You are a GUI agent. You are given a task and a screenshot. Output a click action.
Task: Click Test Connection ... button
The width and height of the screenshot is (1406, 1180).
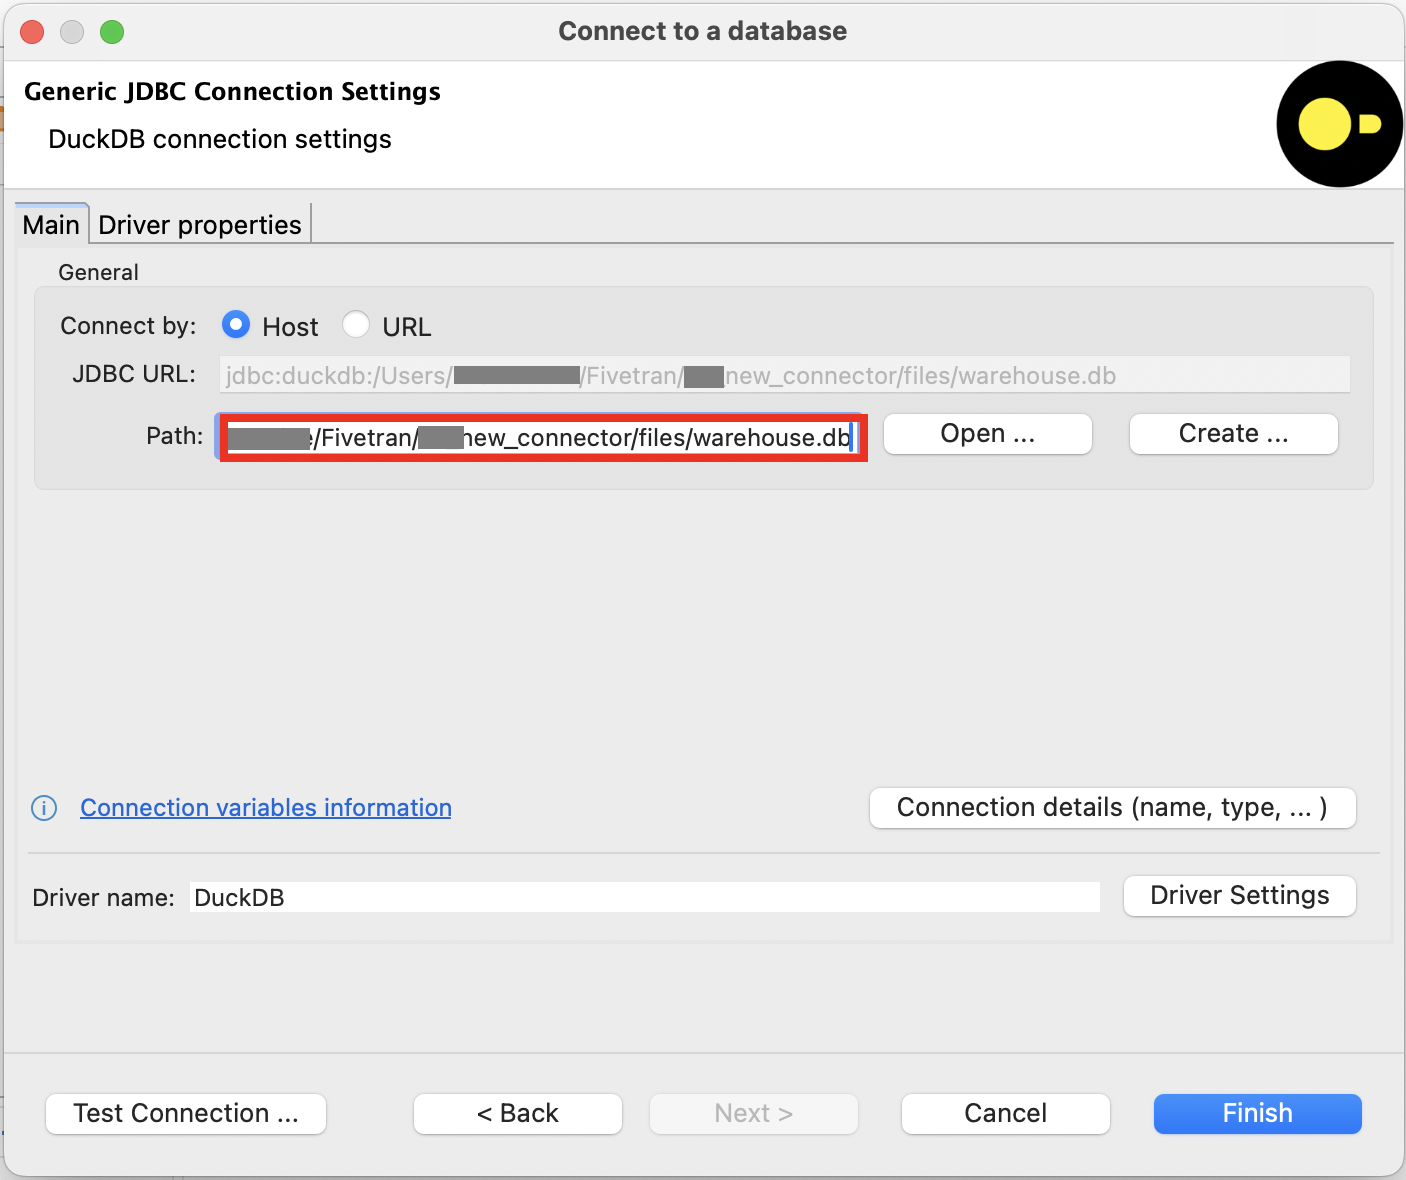pos(186,1113)
